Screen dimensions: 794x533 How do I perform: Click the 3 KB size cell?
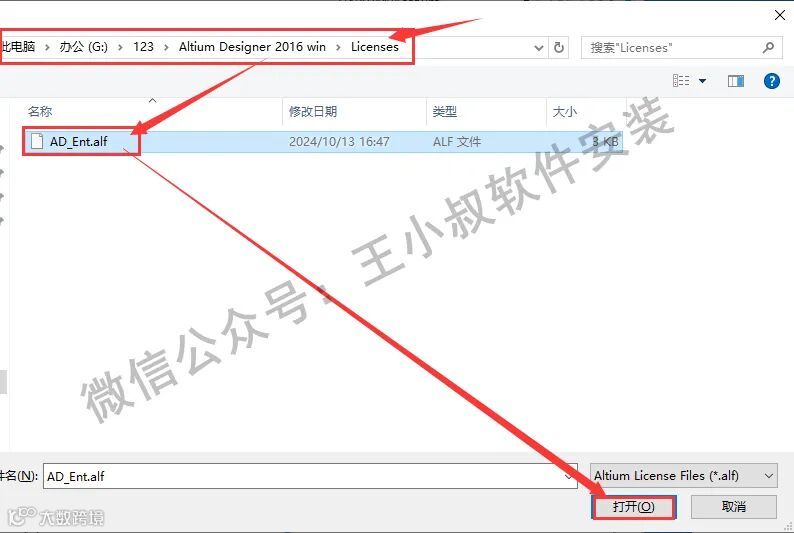click(x=606, y=142)
